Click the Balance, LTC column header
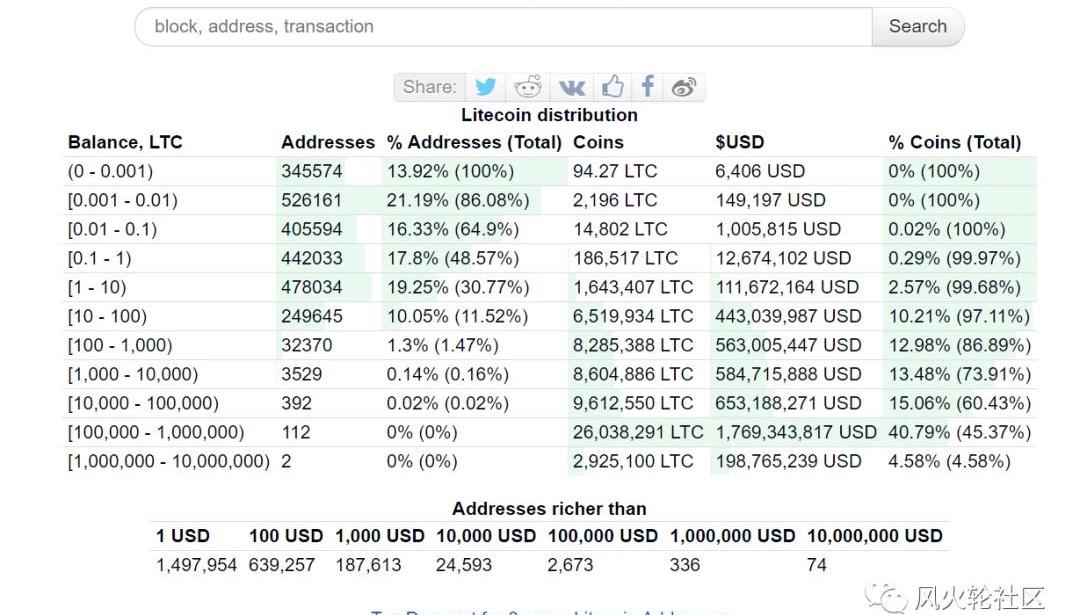Viewport: 1080px width, 615px height. [x=125, y=142]
